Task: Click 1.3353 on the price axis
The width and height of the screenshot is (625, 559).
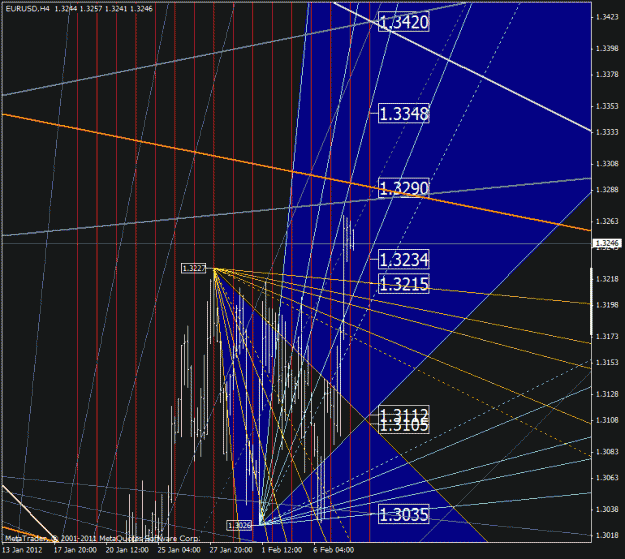Action: pos(607,106)
